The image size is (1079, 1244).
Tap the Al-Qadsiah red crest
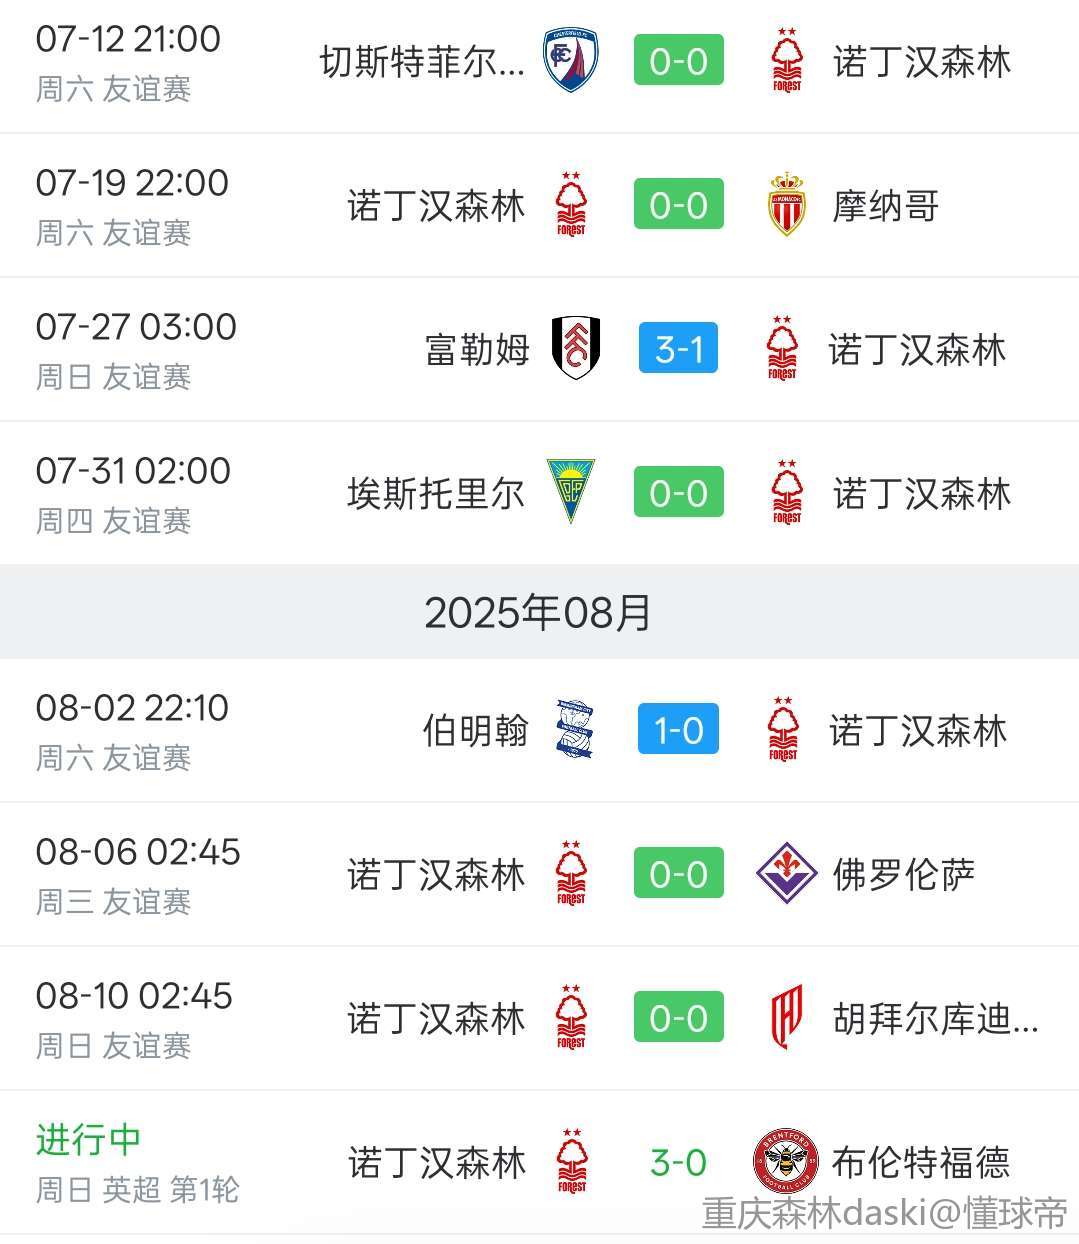tap(786, 1017)
